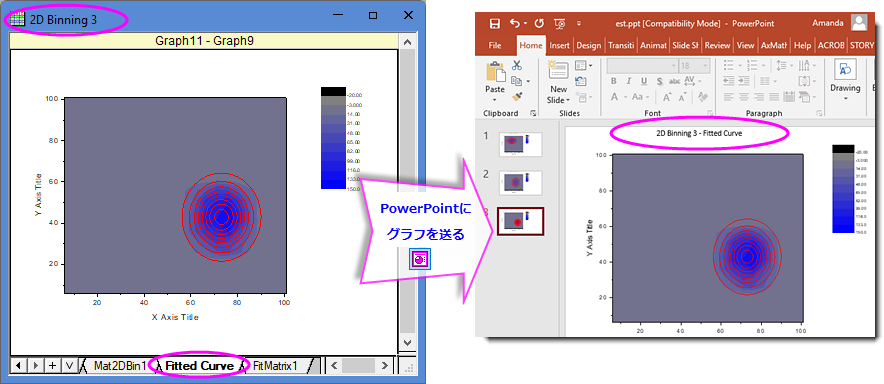This screenshot has width=884, height=384.
Task: Click Increase List Level icon
Action: click(744, 81)
